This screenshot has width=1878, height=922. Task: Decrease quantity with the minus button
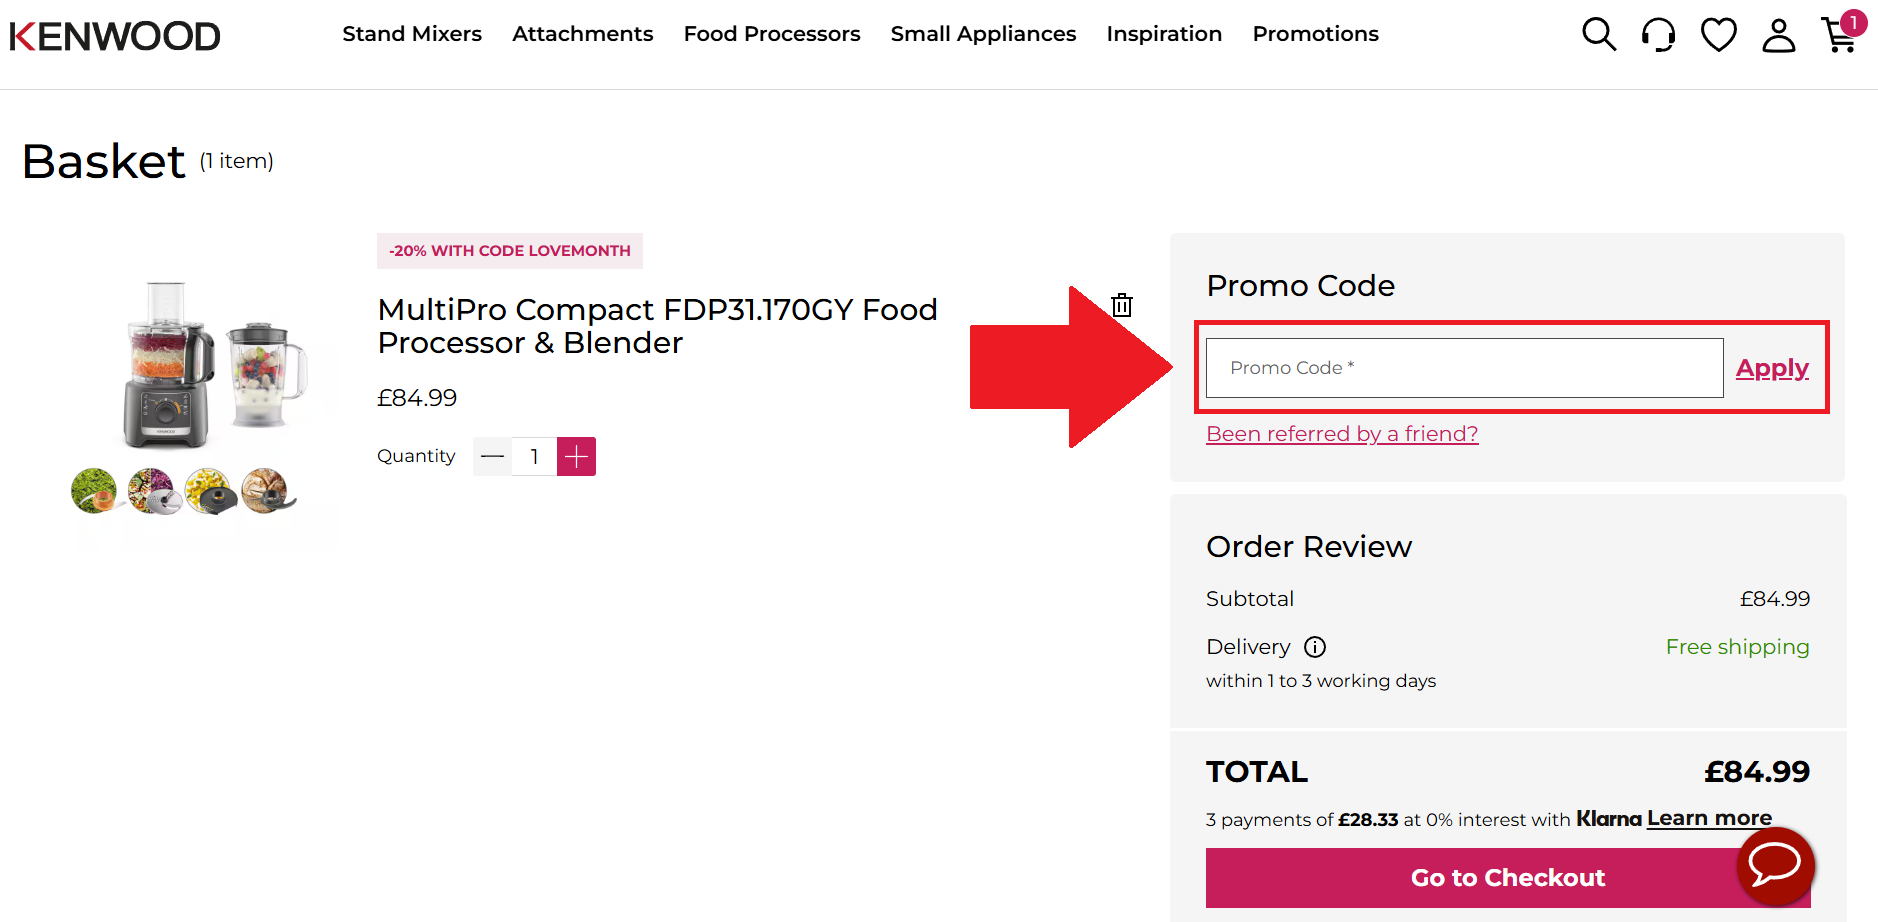(491, 456)
